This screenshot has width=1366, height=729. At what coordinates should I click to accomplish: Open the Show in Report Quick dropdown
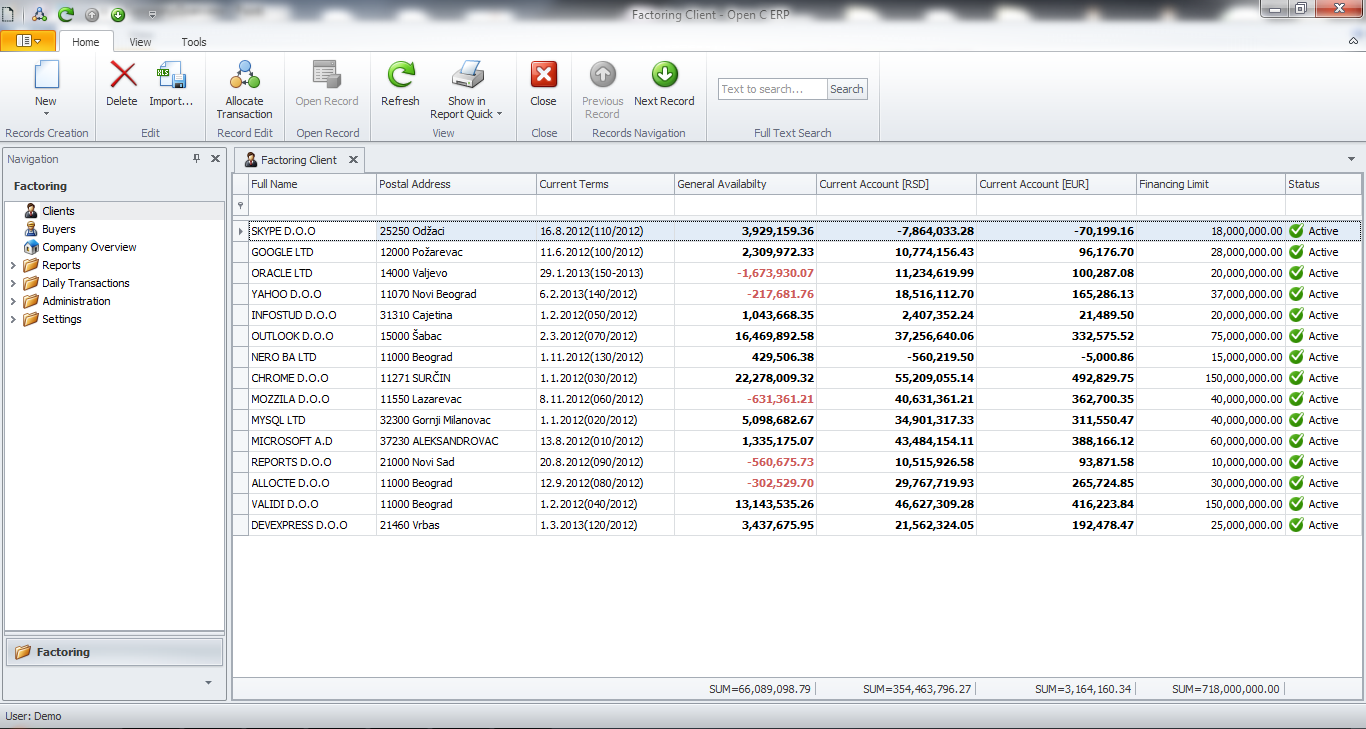click(x=499, y=114)
